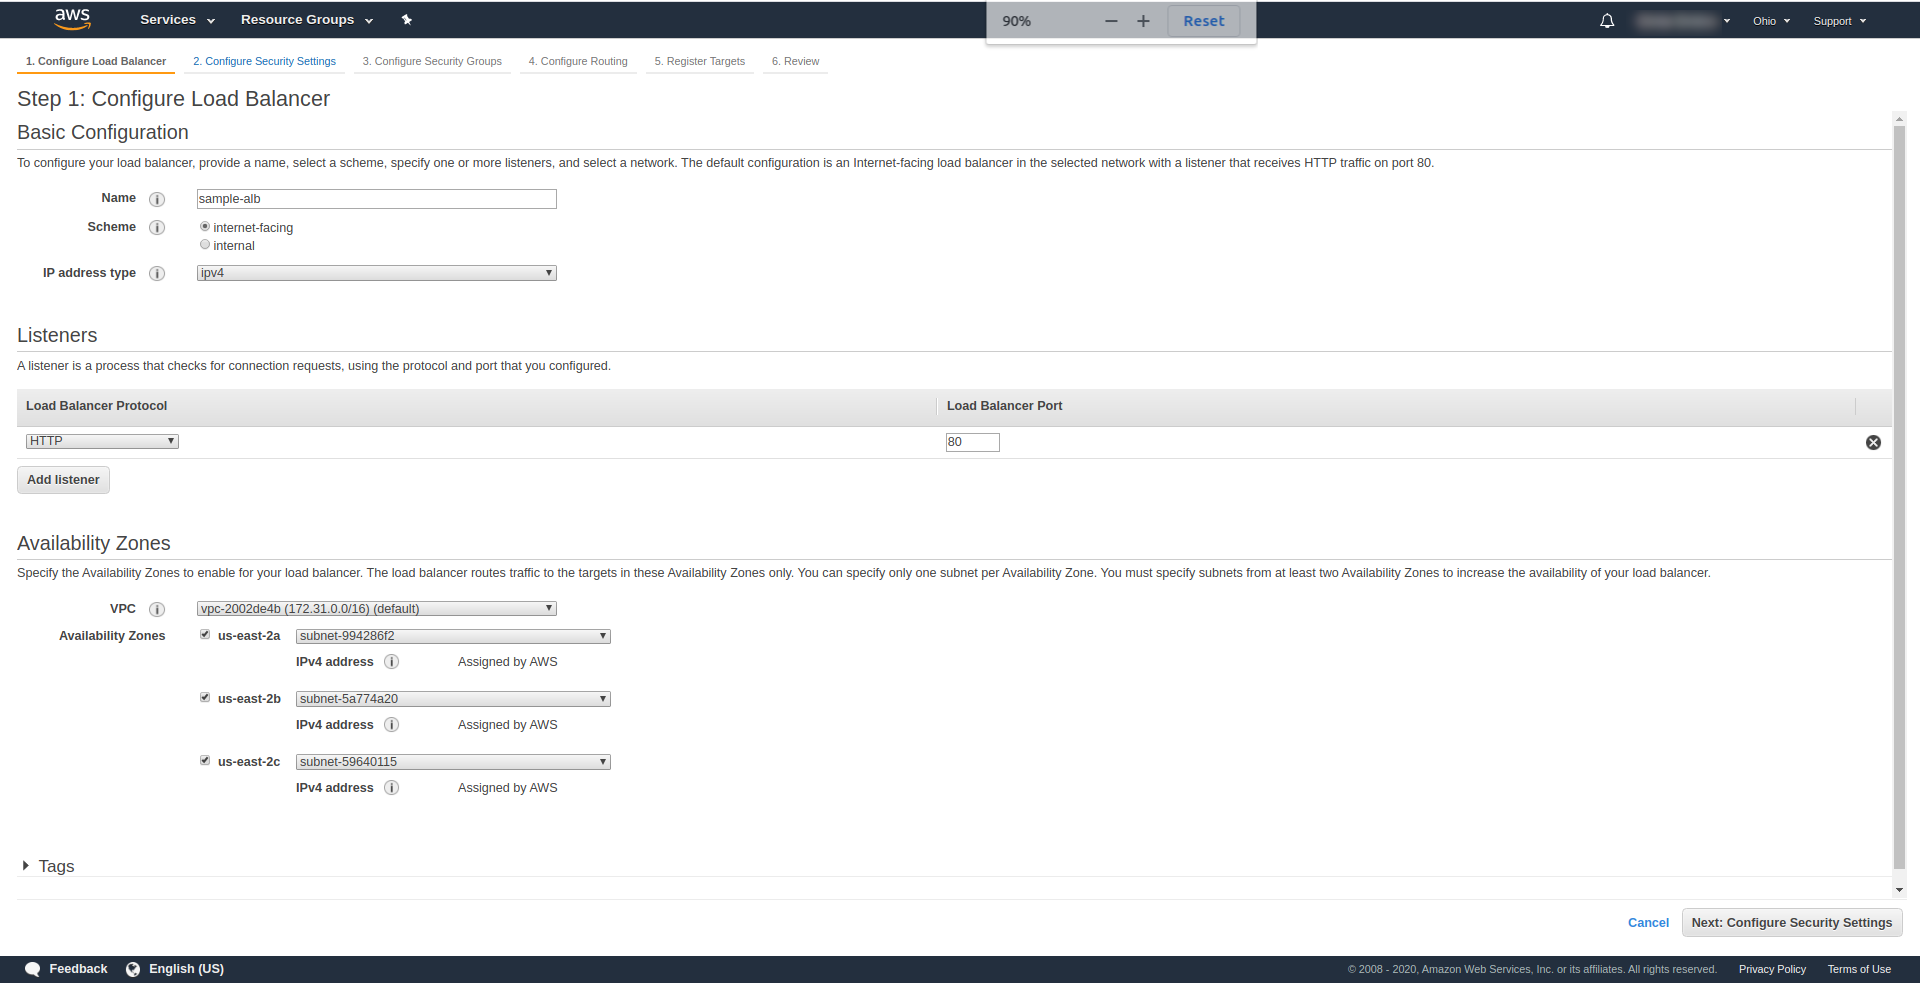Click the info icon next to Name
Image resolution: width=1920 pixels, height=983 pixels.
coord(157,199)
